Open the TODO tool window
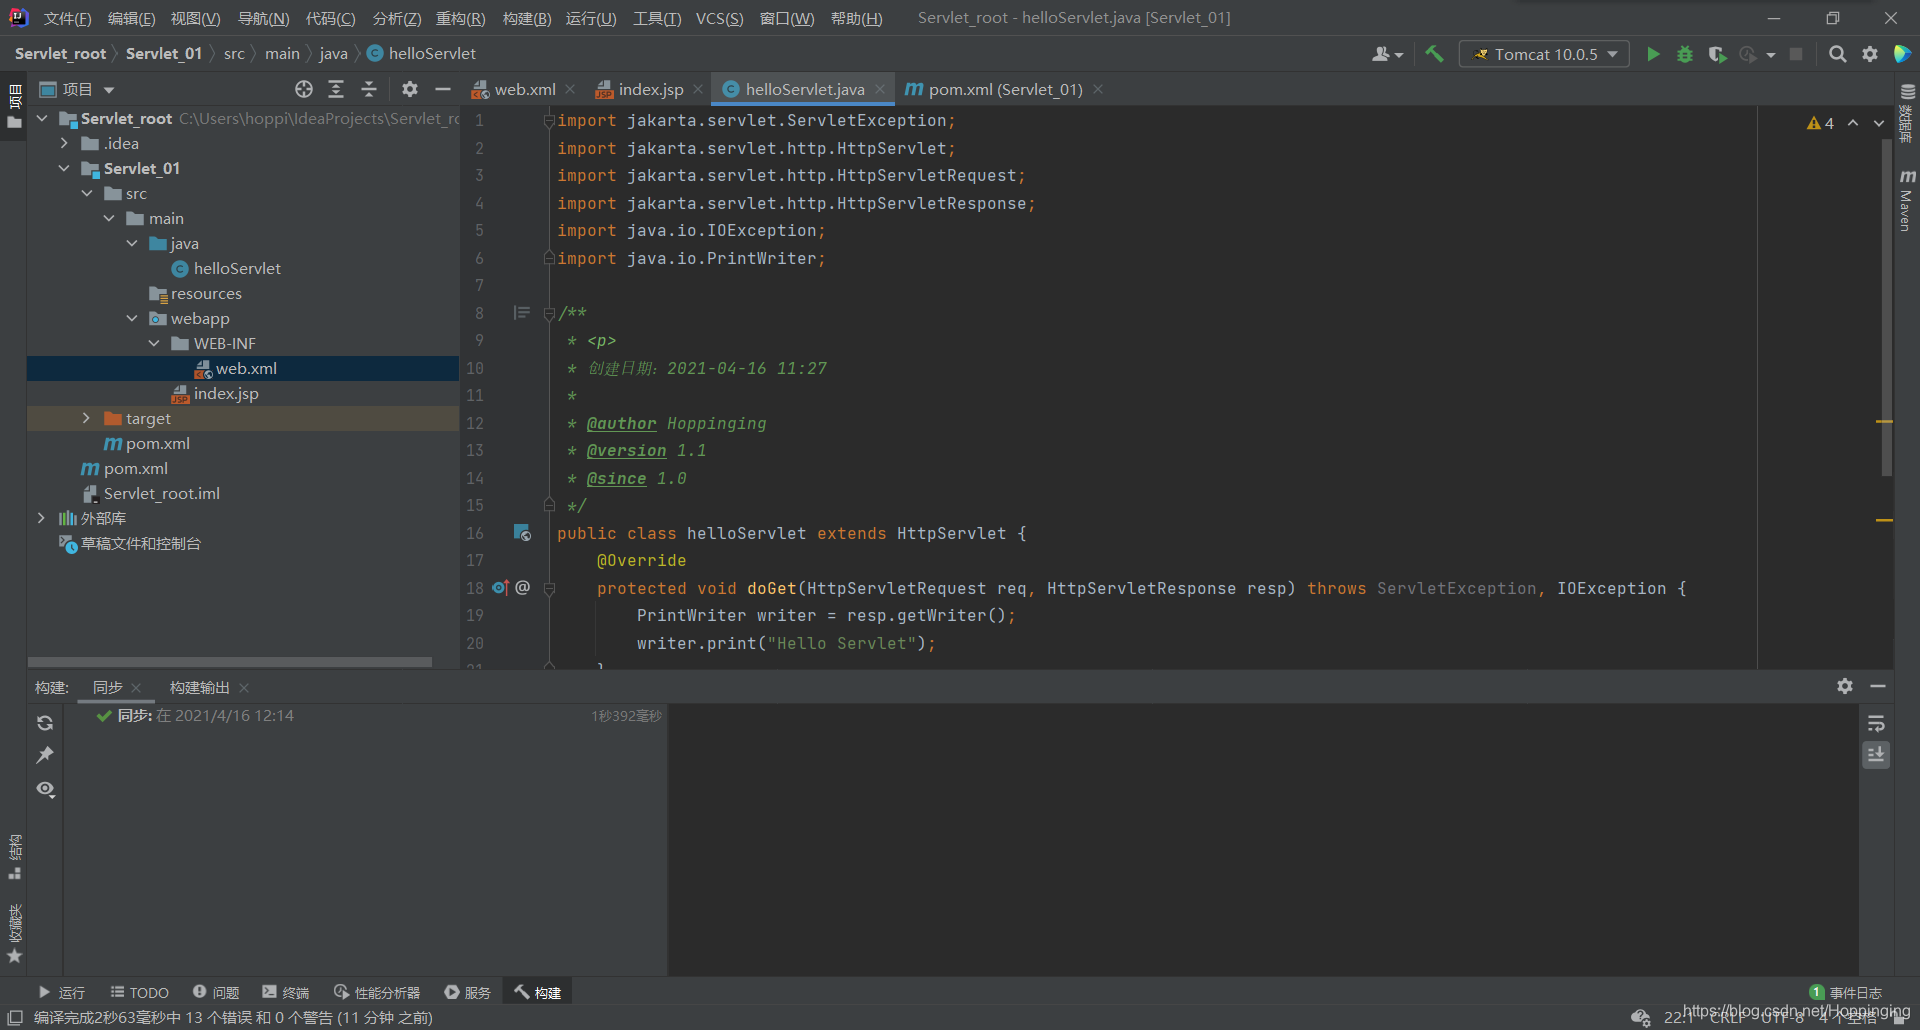 139,992
